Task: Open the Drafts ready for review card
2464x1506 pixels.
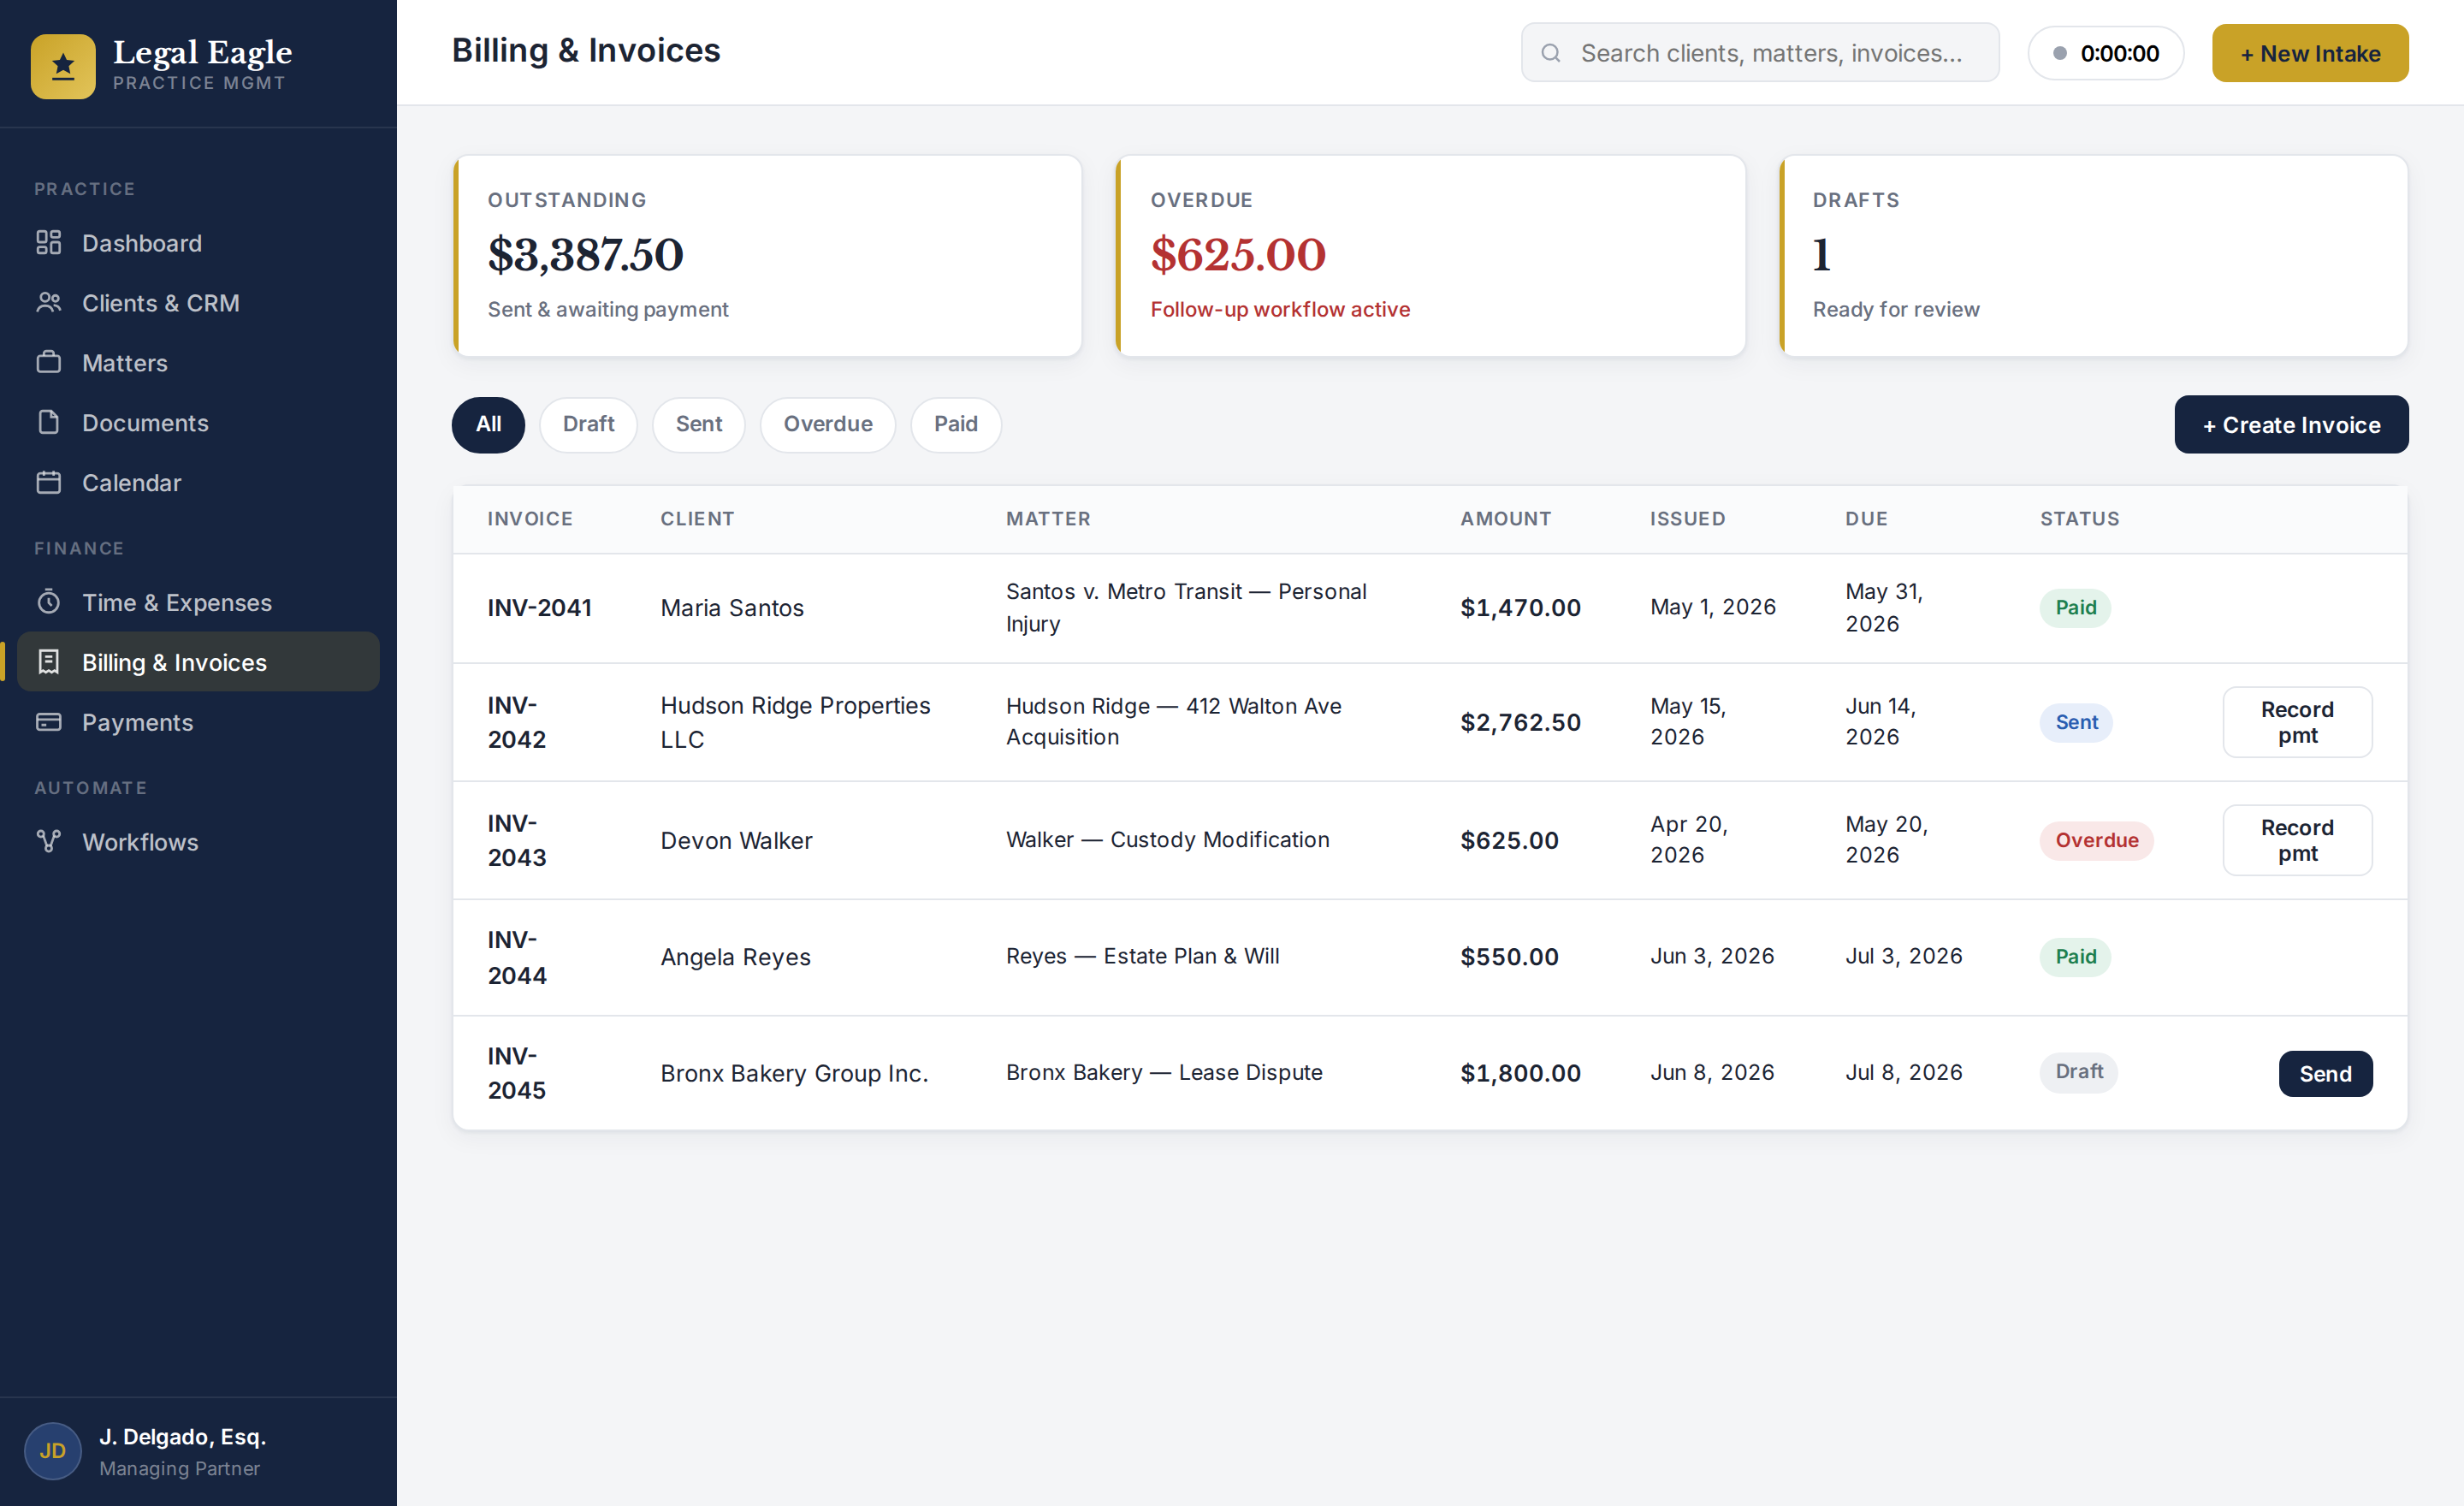Action: point(2094,256)
